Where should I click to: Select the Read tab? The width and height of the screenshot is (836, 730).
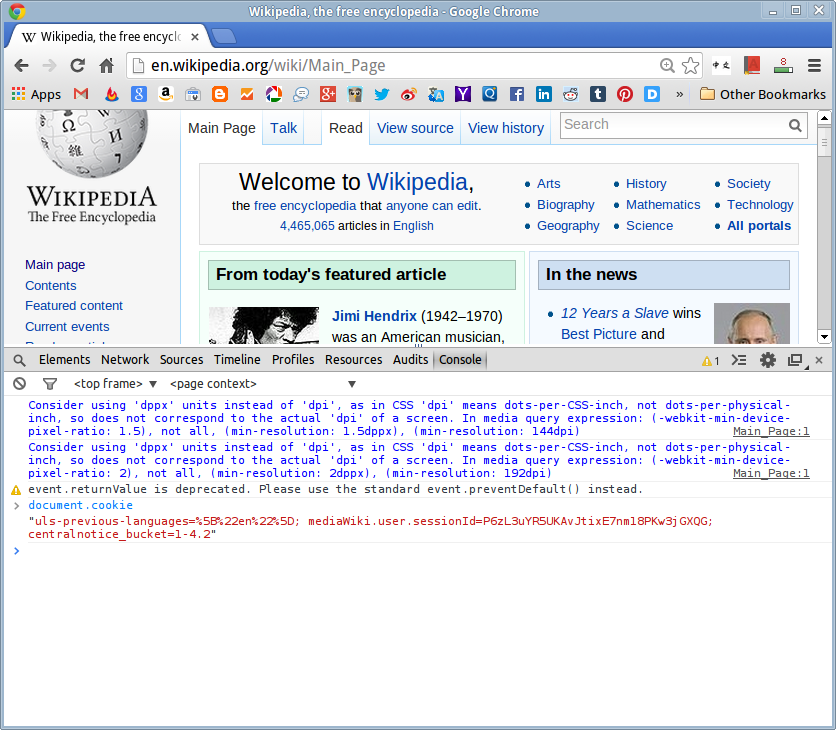click(x=345, y=128)
